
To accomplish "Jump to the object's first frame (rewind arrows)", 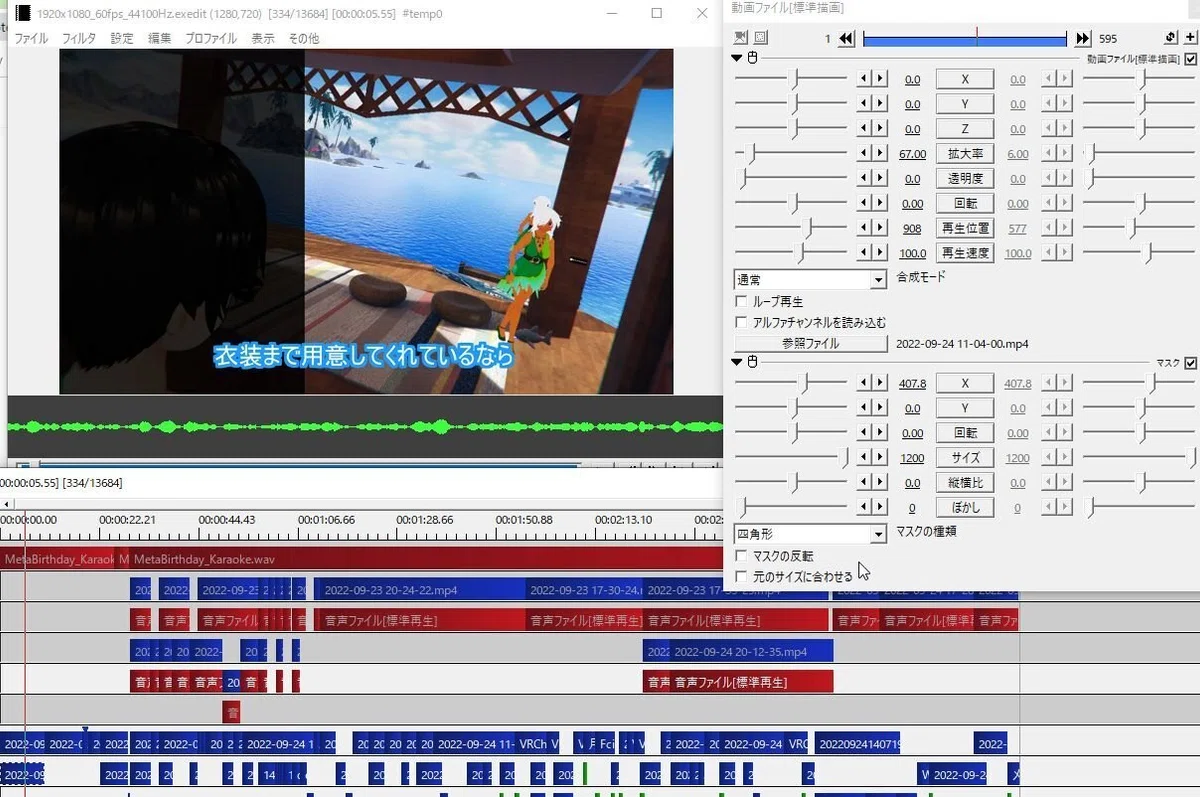I will click(x=846, y=39).
